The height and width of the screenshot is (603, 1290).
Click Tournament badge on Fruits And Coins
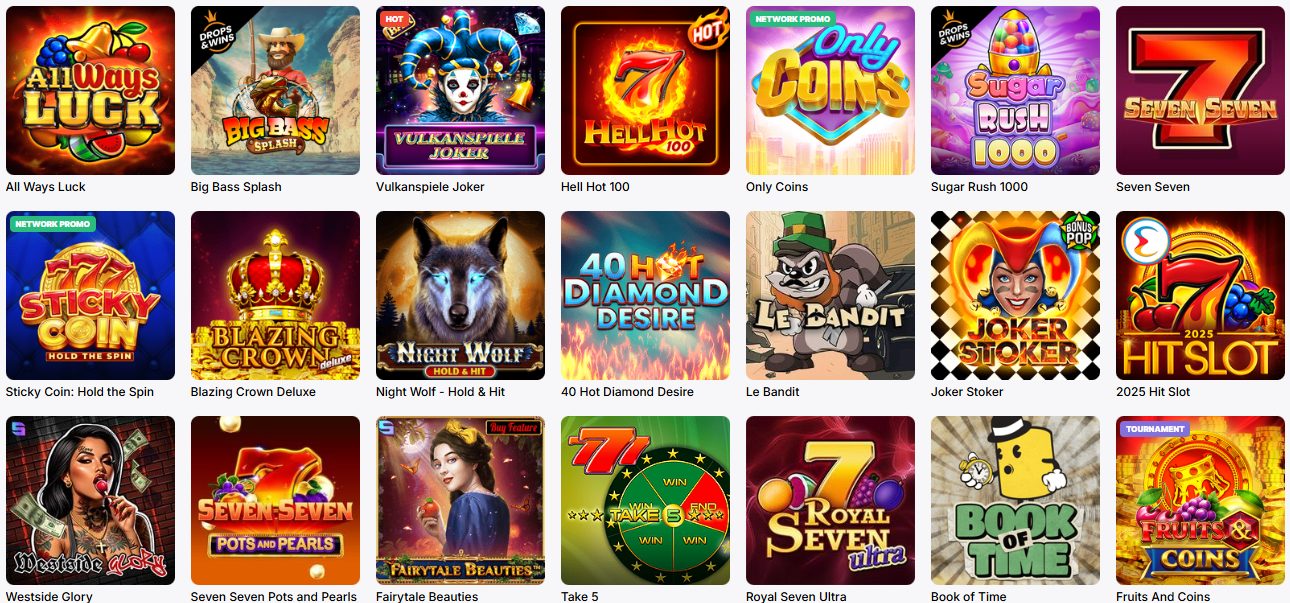(1155, 429)
